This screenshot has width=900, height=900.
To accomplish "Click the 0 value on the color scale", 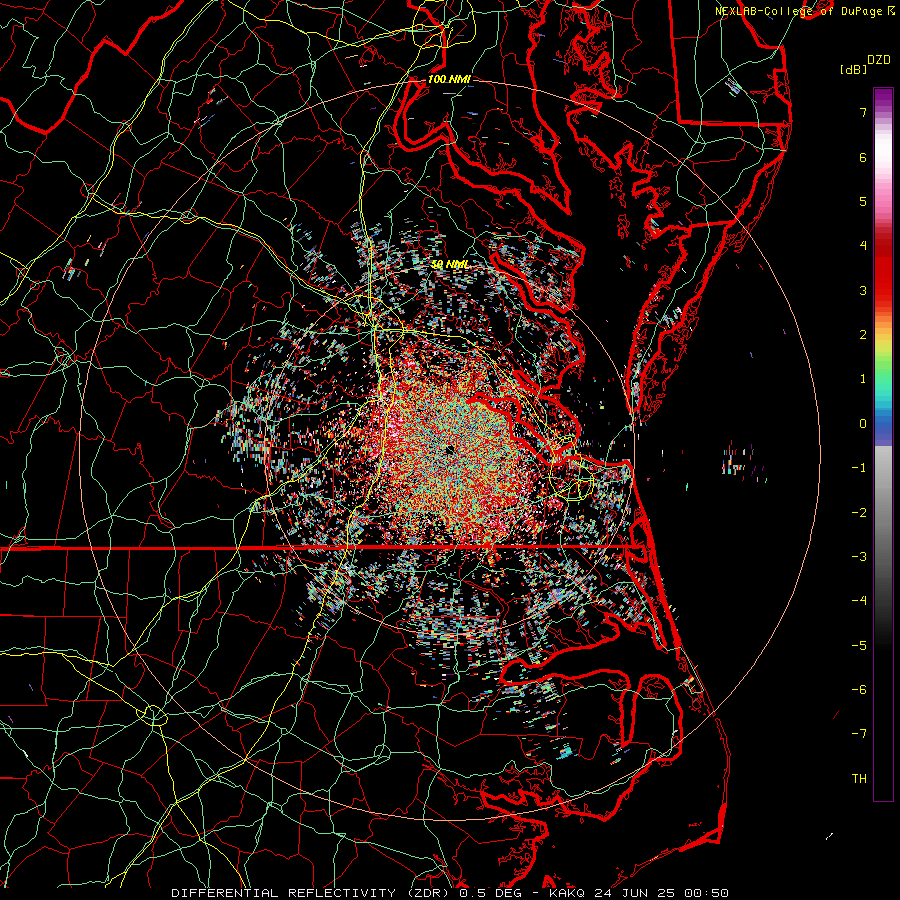I will (x=863, y=424).
